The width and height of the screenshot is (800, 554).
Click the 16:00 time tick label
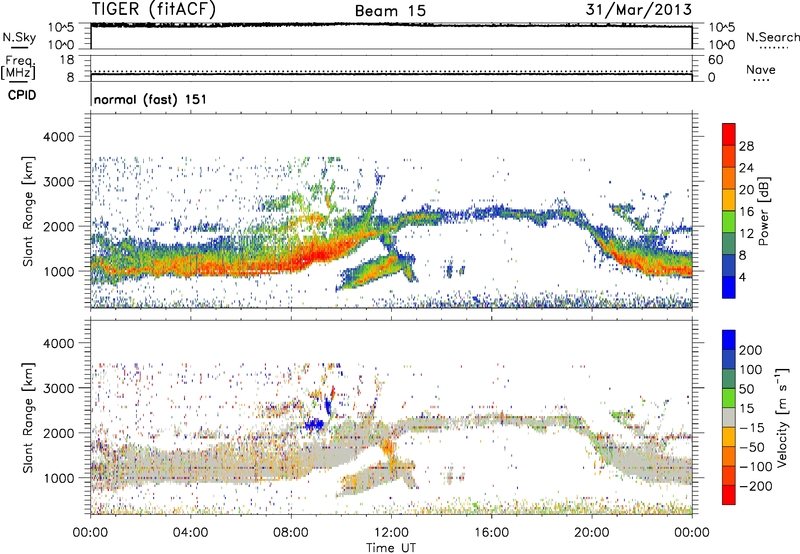[491, 533]
